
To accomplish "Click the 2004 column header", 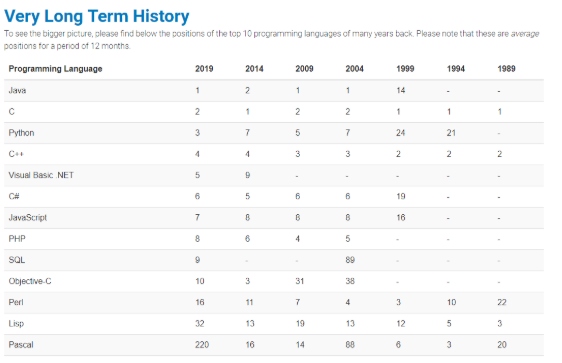I will (x=354, y=69).
